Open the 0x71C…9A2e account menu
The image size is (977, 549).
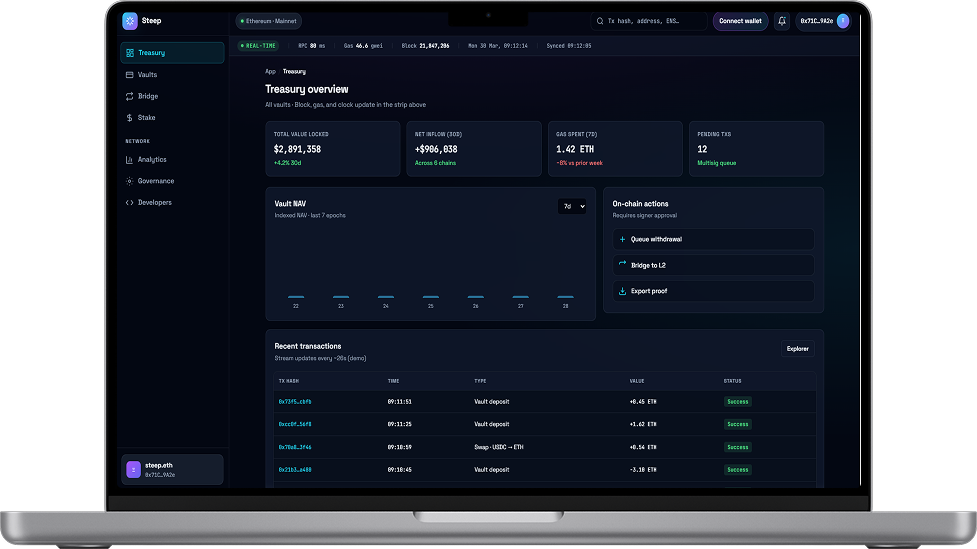pyautogui.click(x=823, y=21)
